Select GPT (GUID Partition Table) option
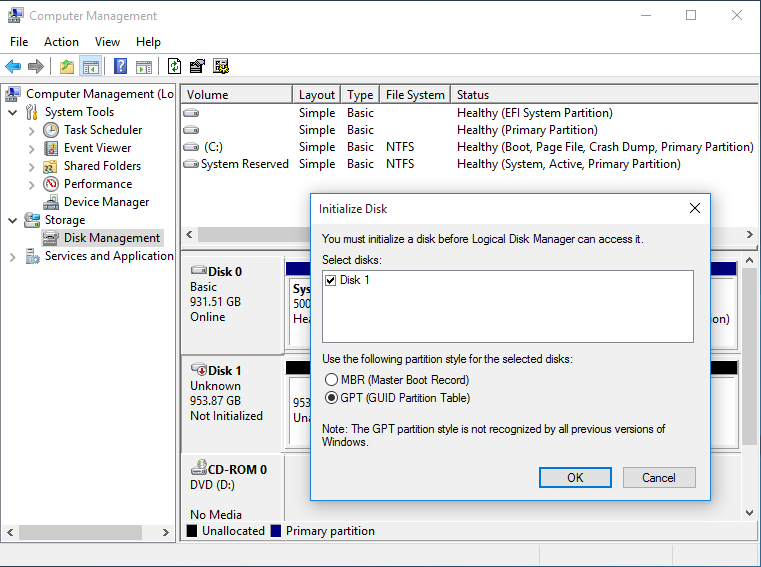The height and width of the screenshot is (567, 761). pos(332,398)
